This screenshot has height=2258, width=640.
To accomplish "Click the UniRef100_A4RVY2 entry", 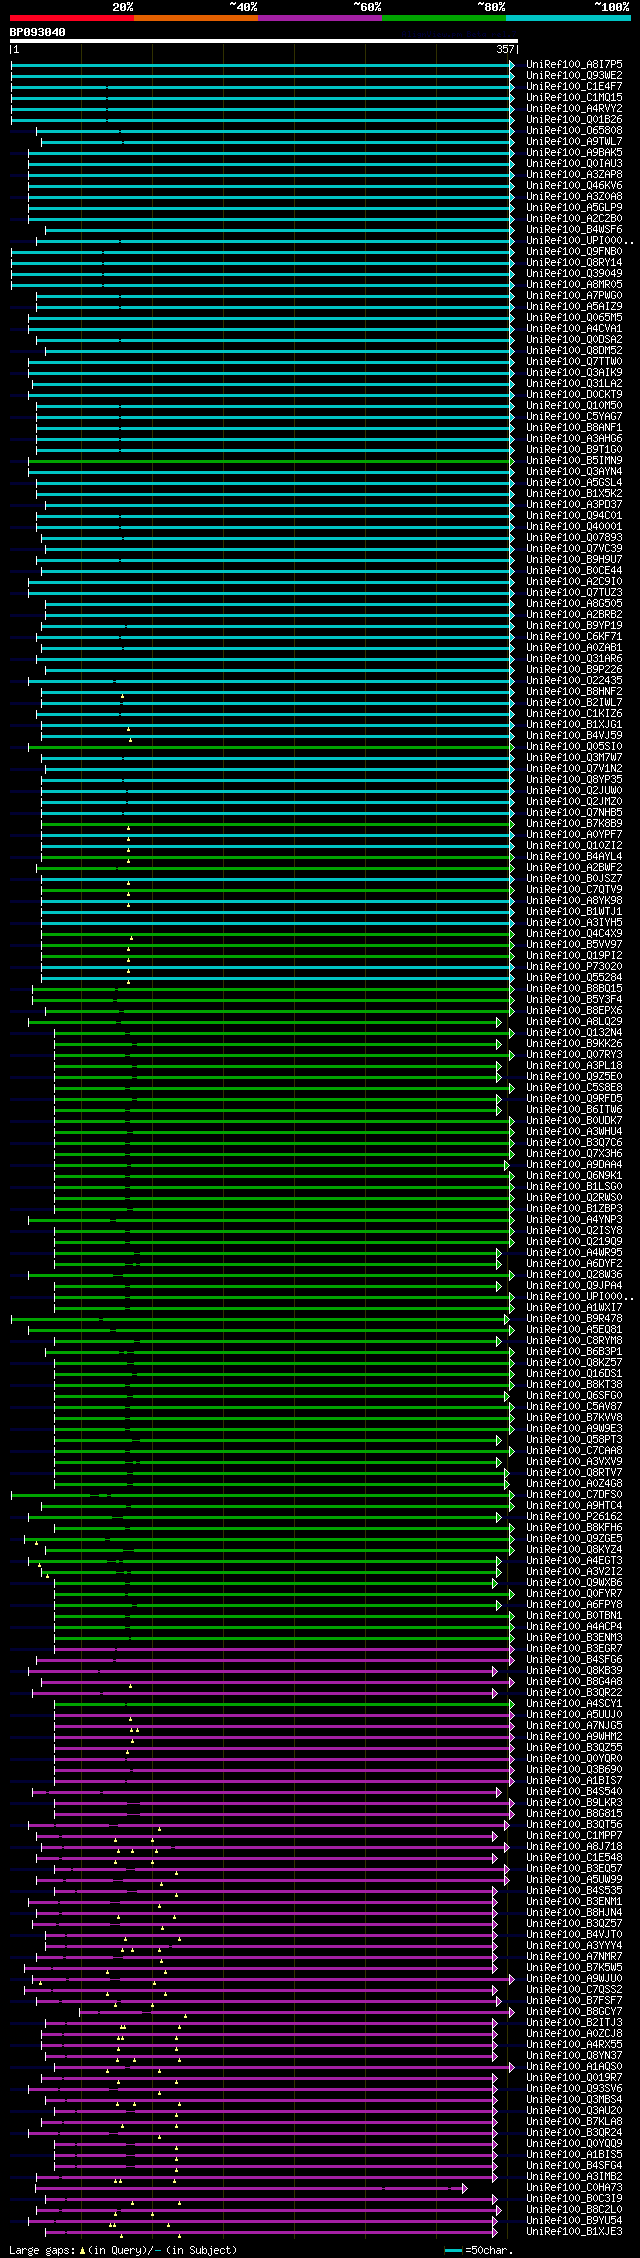I will click(x=574, y=108).
